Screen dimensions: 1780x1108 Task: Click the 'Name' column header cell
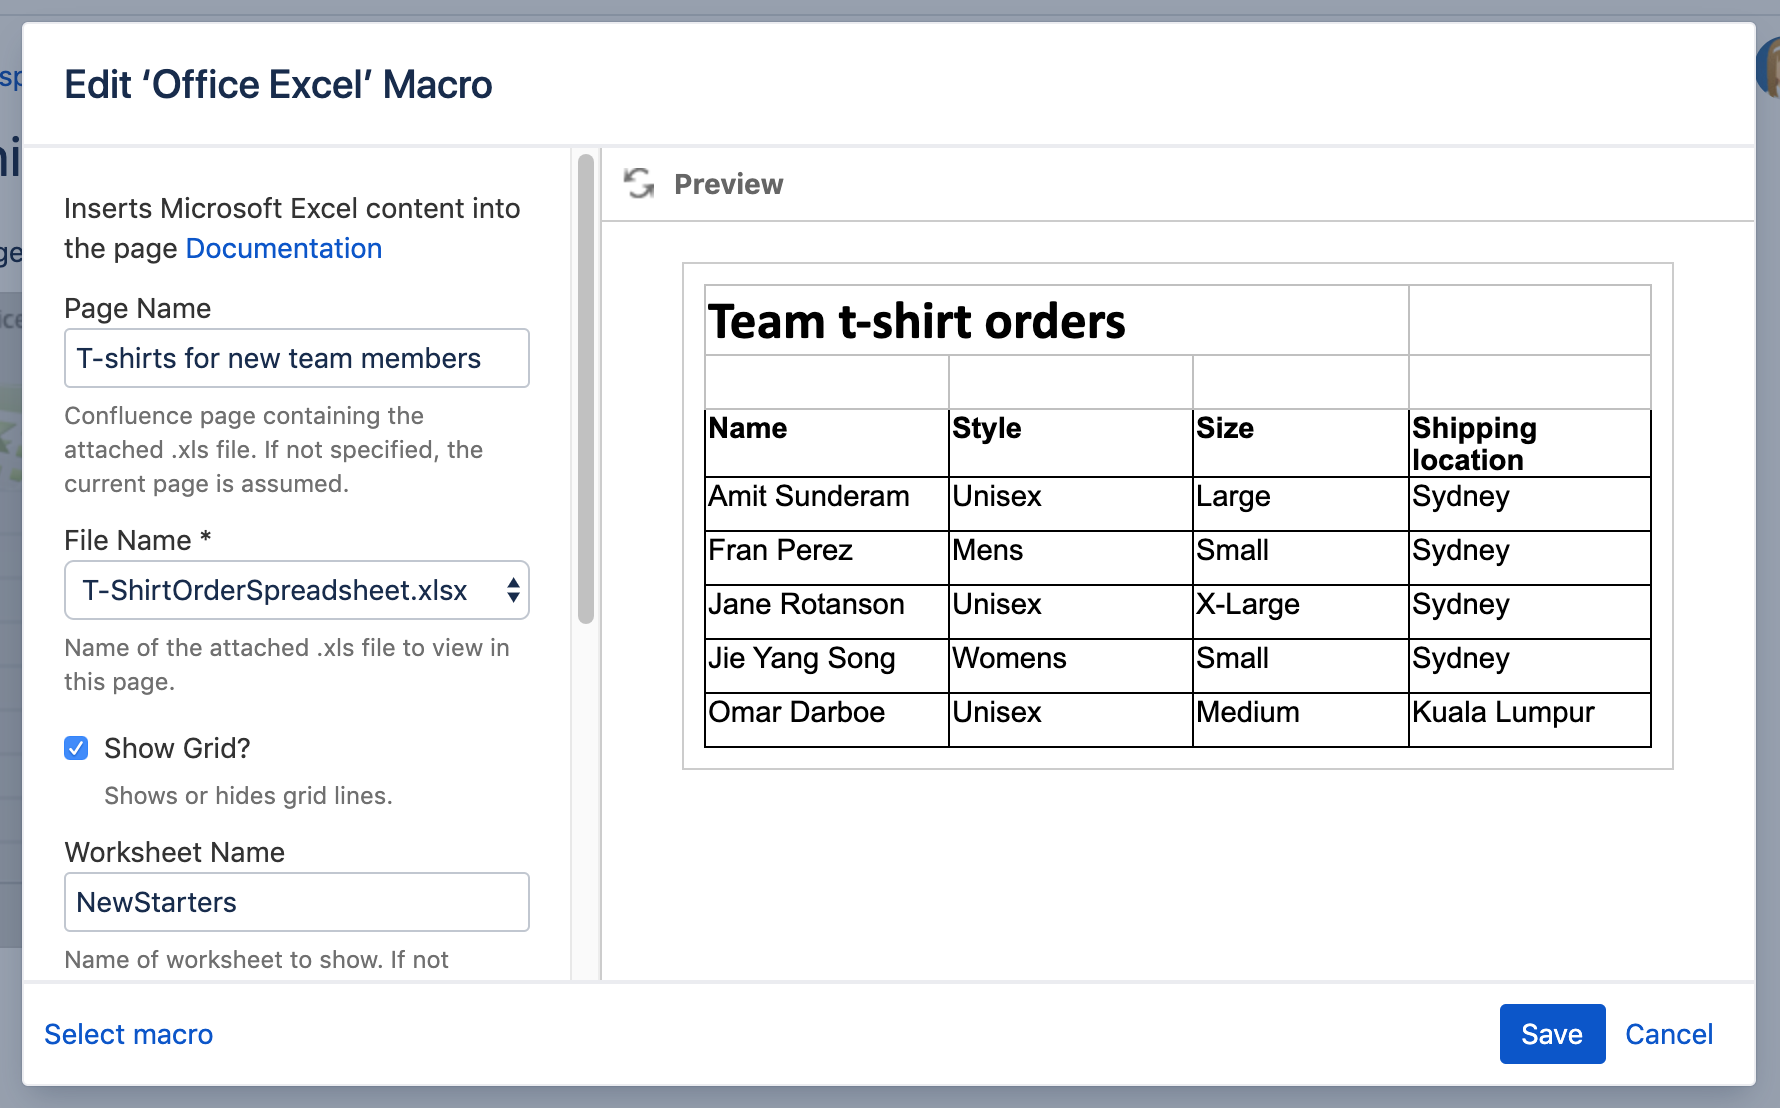pyautogui.click(x=827, y=443)
